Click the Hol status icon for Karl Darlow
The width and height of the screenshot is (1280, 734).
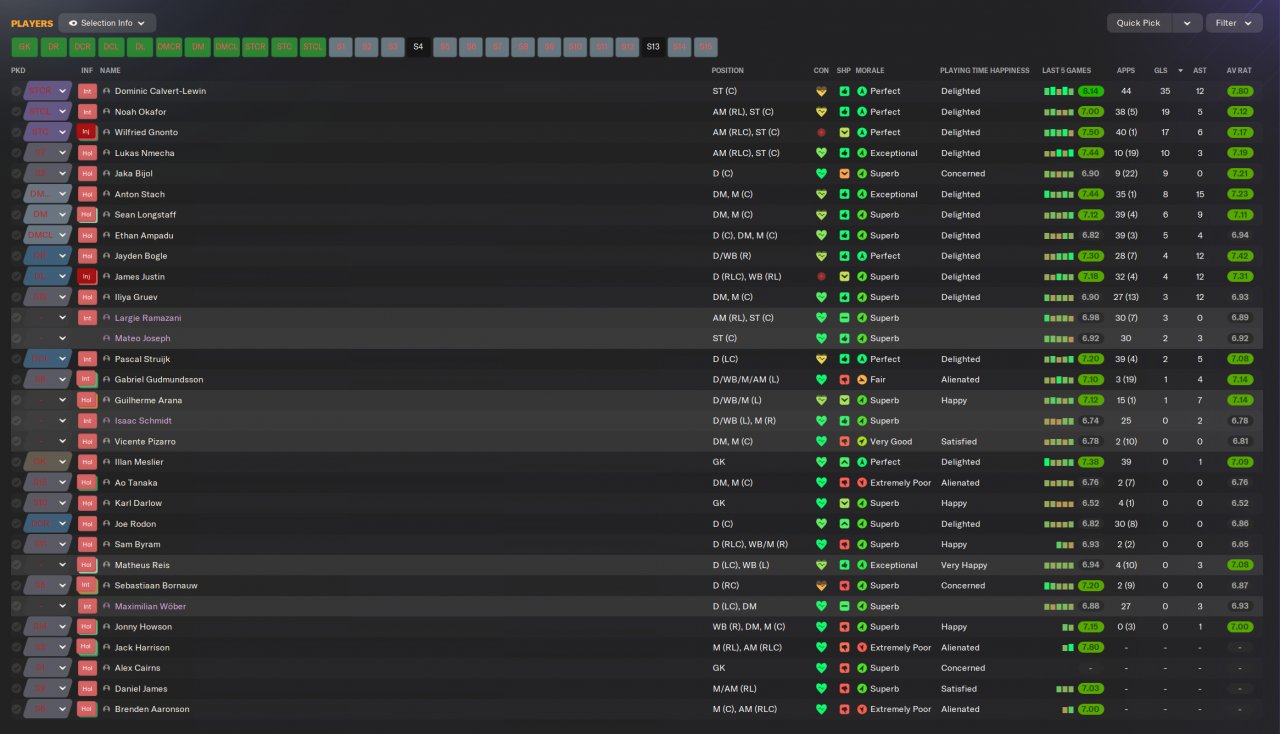click(x=87, y=503)
